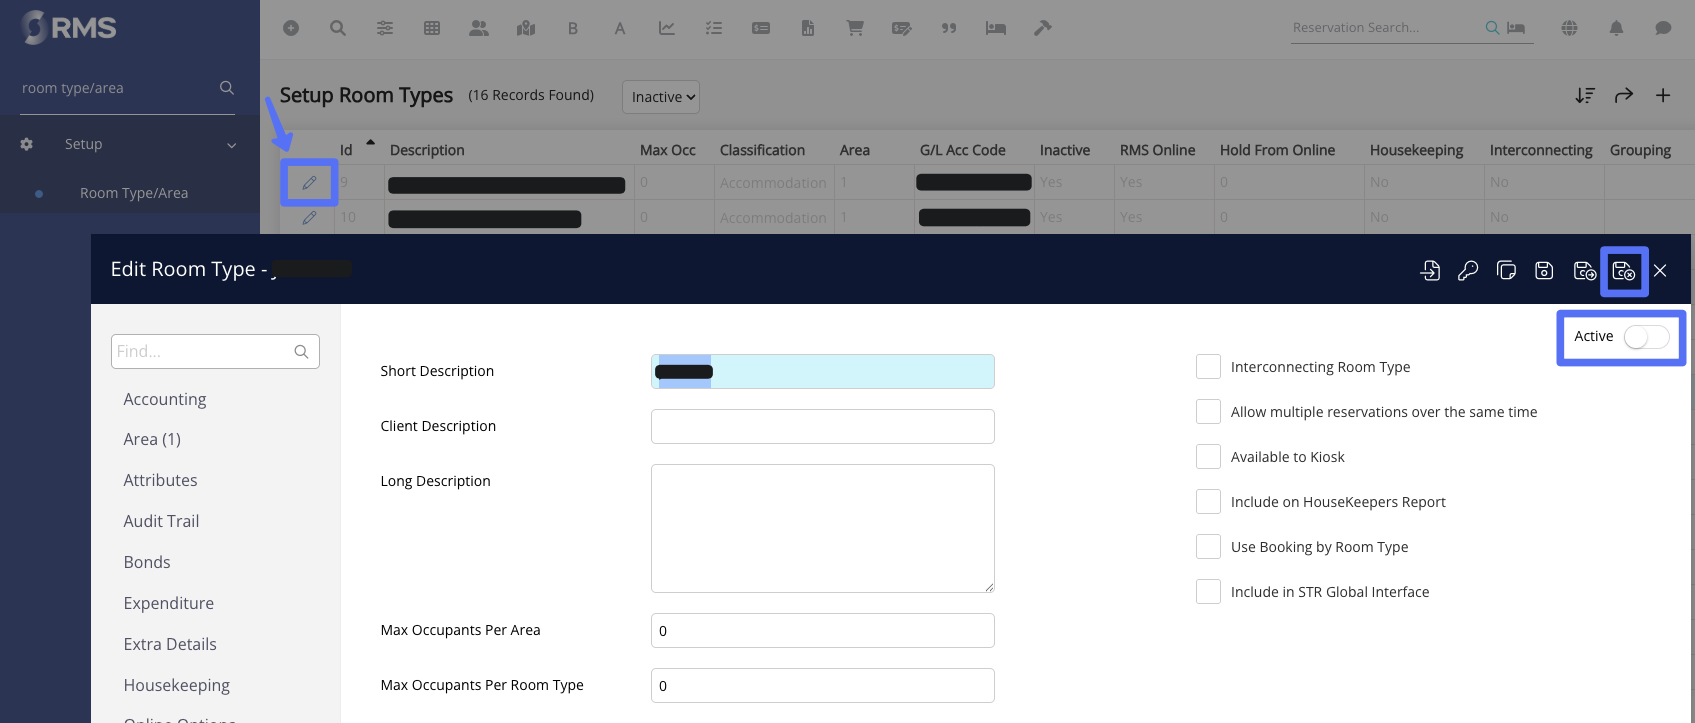The image size is (1695, 723).
Task: Click the pencil edit icon for row Id 9
Action: click(x=309, y=183)
